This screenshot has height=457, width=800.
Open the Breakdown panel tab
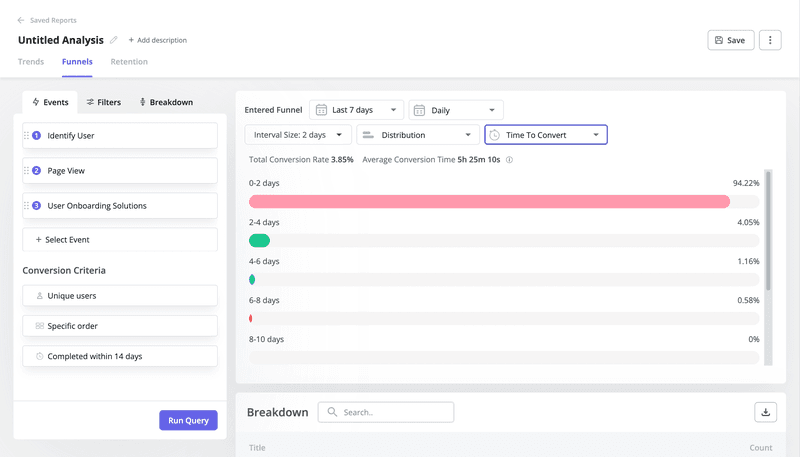(x=166, y=102)
